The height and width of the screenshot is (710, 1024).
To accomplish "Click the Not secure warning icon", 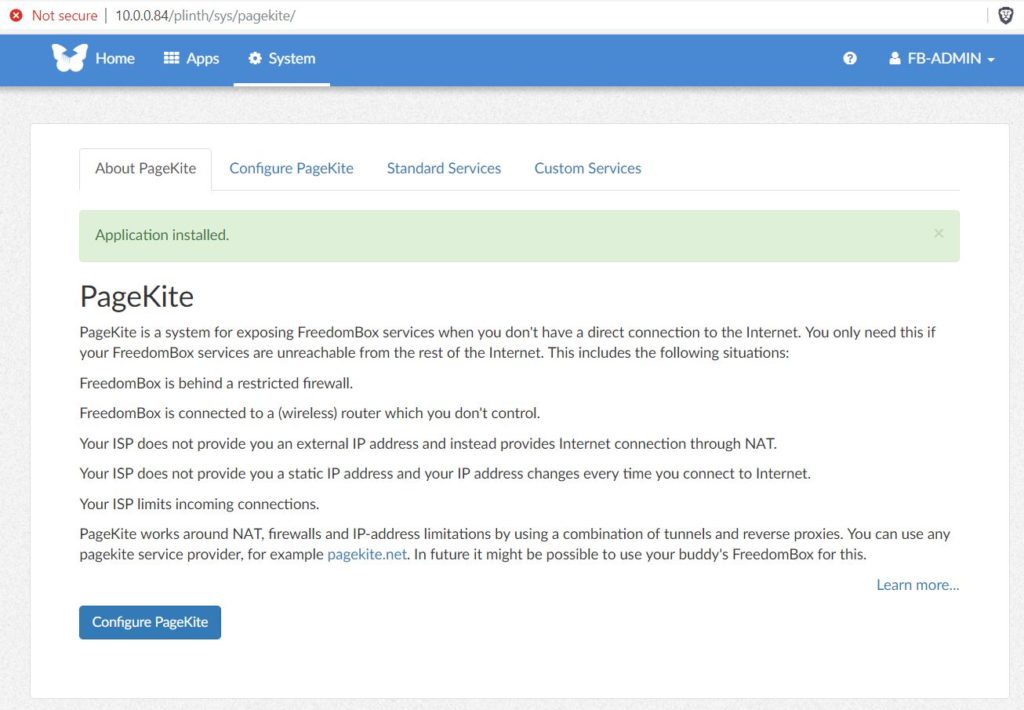I will click(x=16, y=15).
